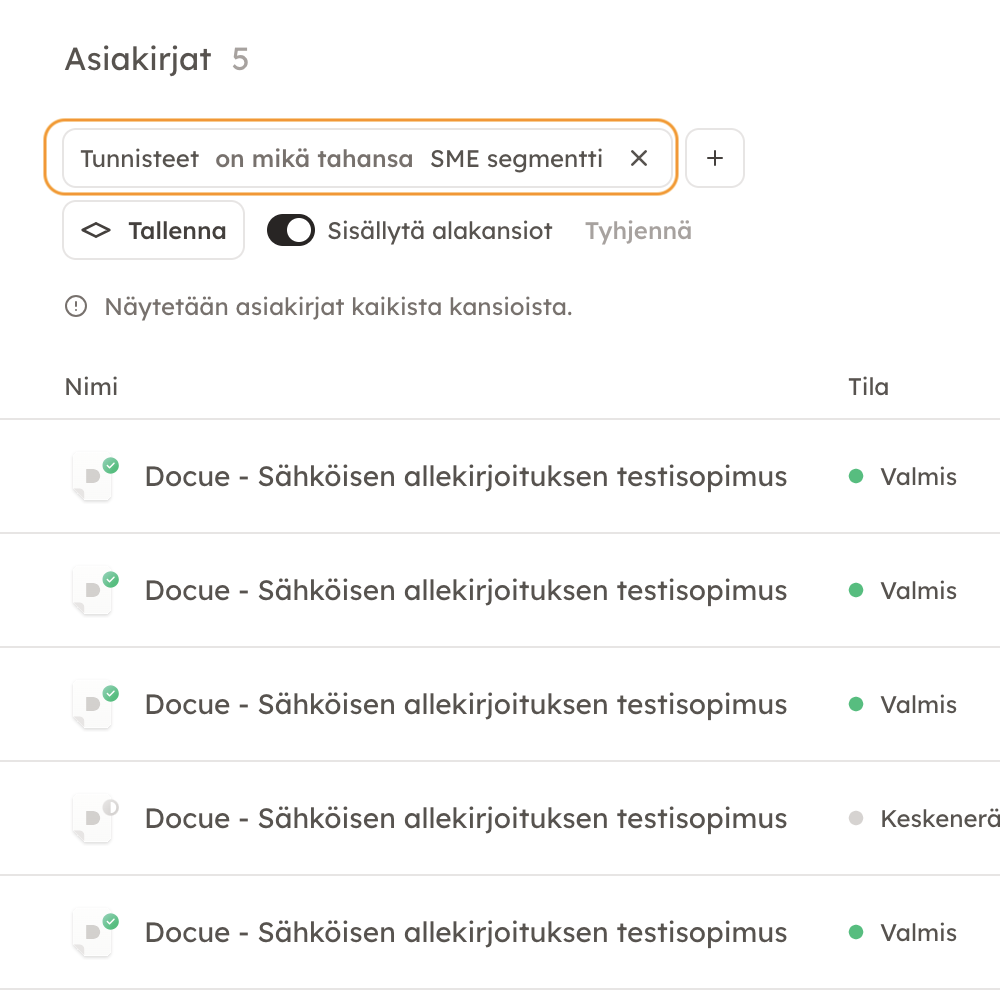Open the Tunnisteet filter field
Viewport: 1000px width, 992px height.
[140, 159]
